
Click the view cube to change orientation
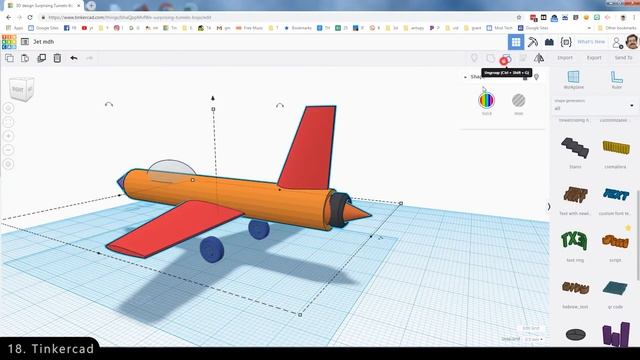[x=22, y=89]
